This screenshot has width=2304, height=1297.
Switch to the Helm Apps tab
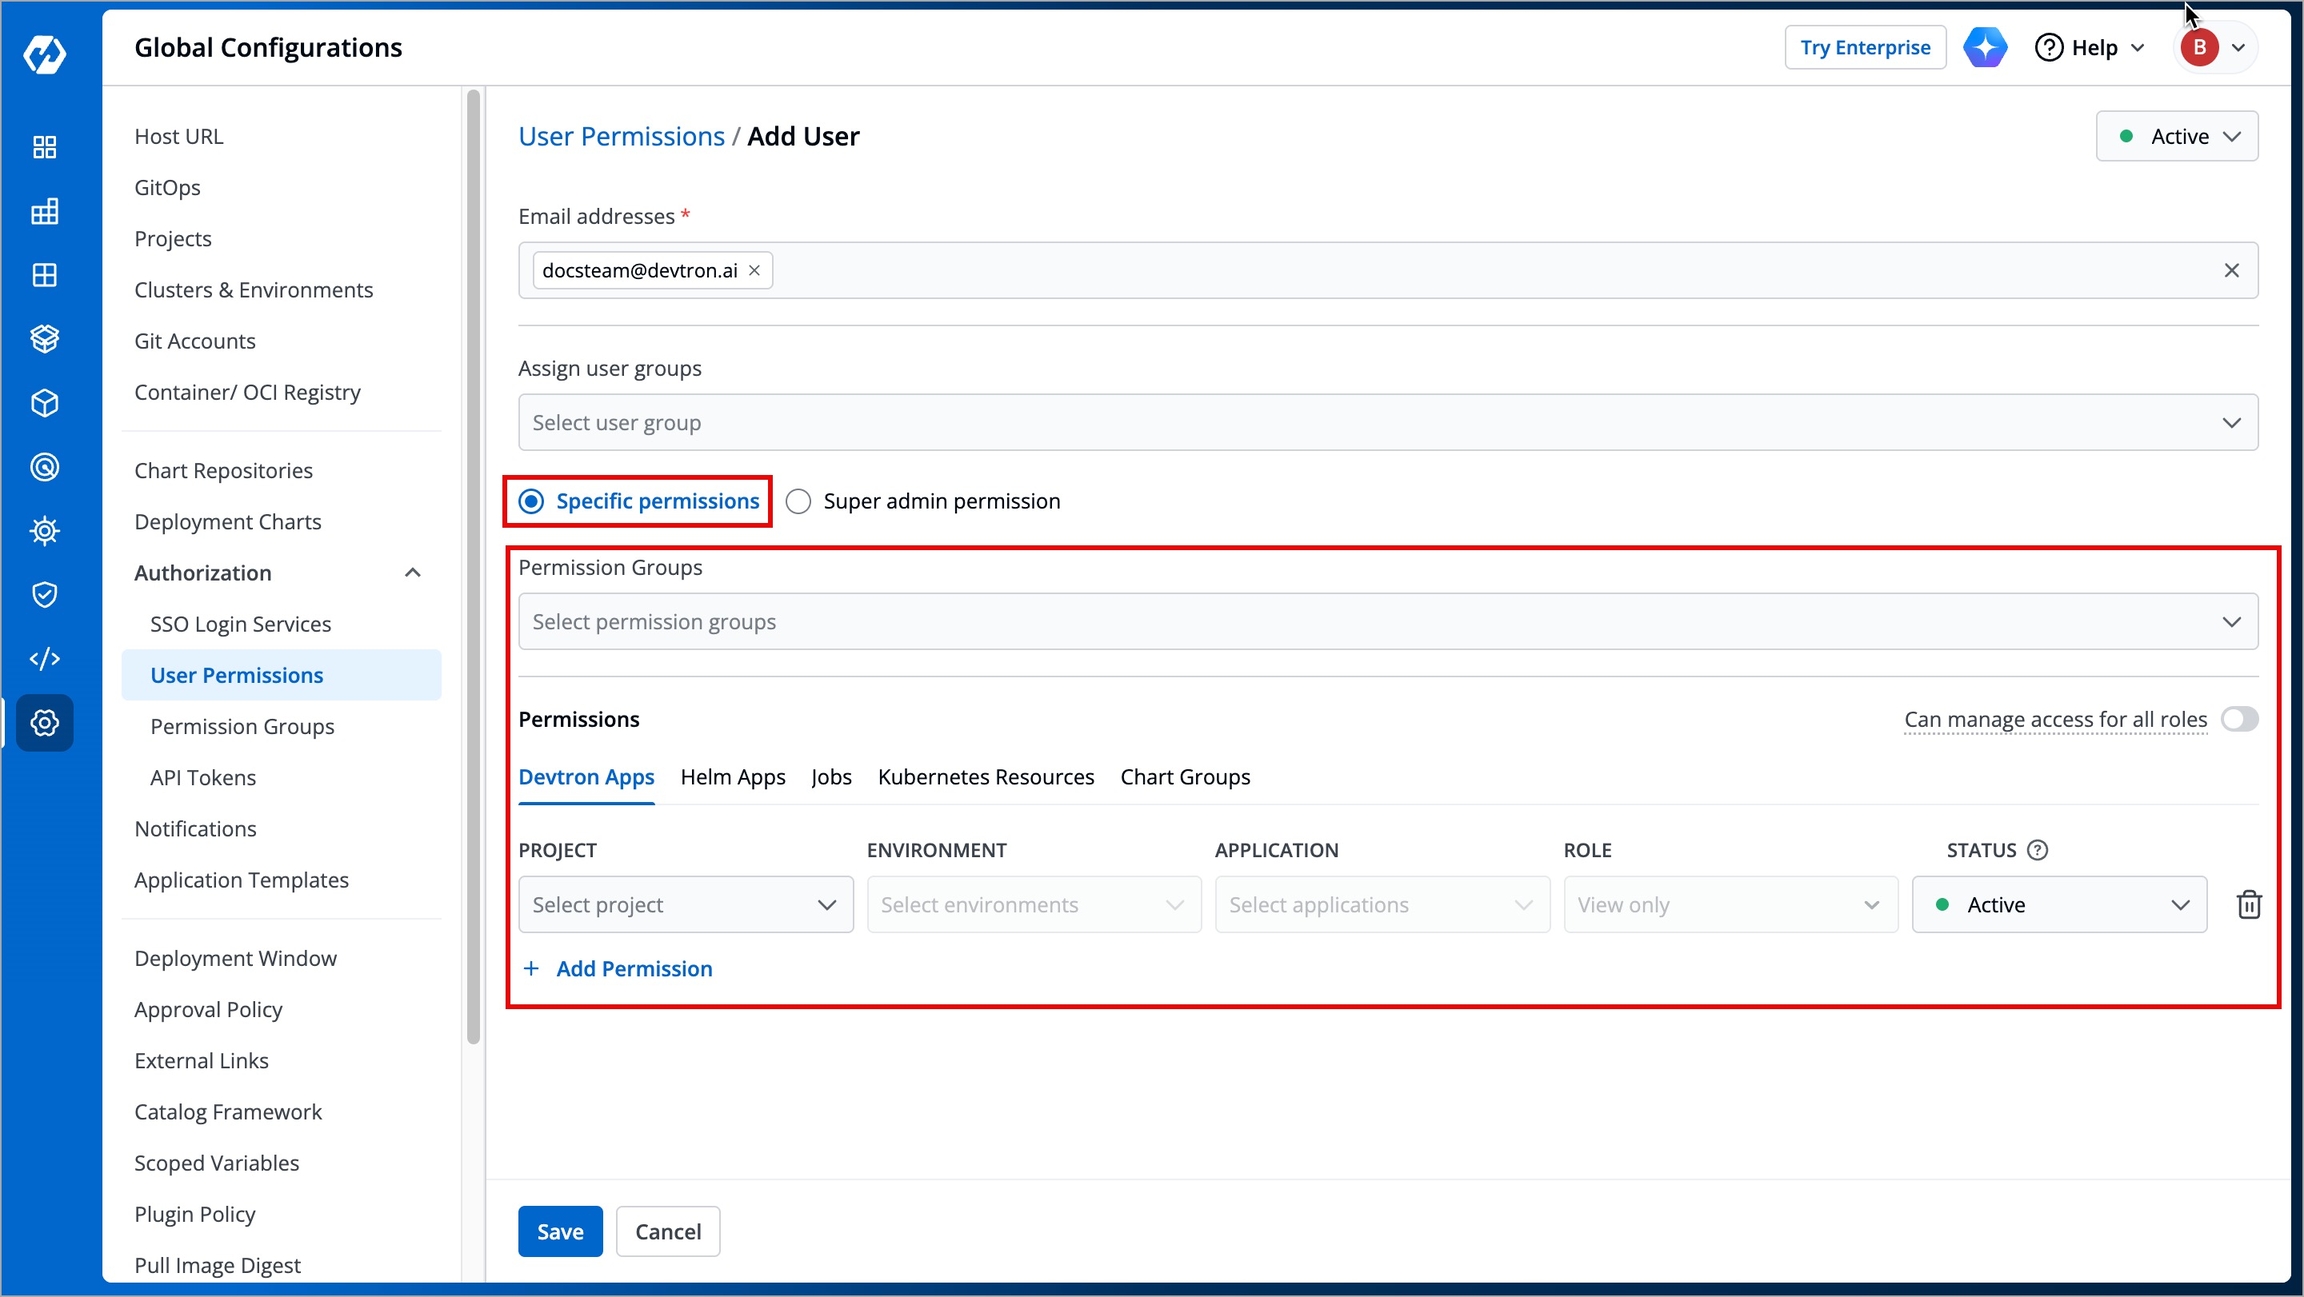click(733, 777)
